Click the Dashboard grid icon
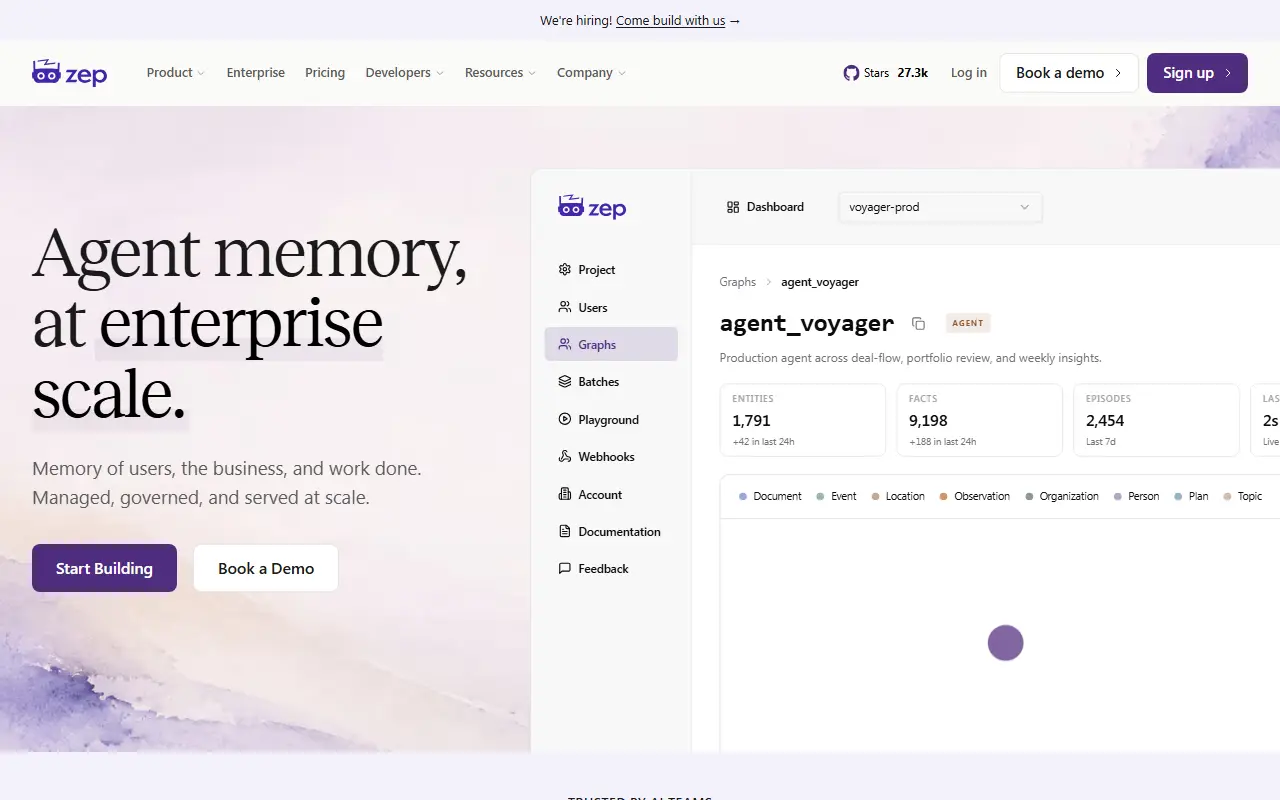The height and width of the screenshot is (800, 1280). [x=733, y=207]
